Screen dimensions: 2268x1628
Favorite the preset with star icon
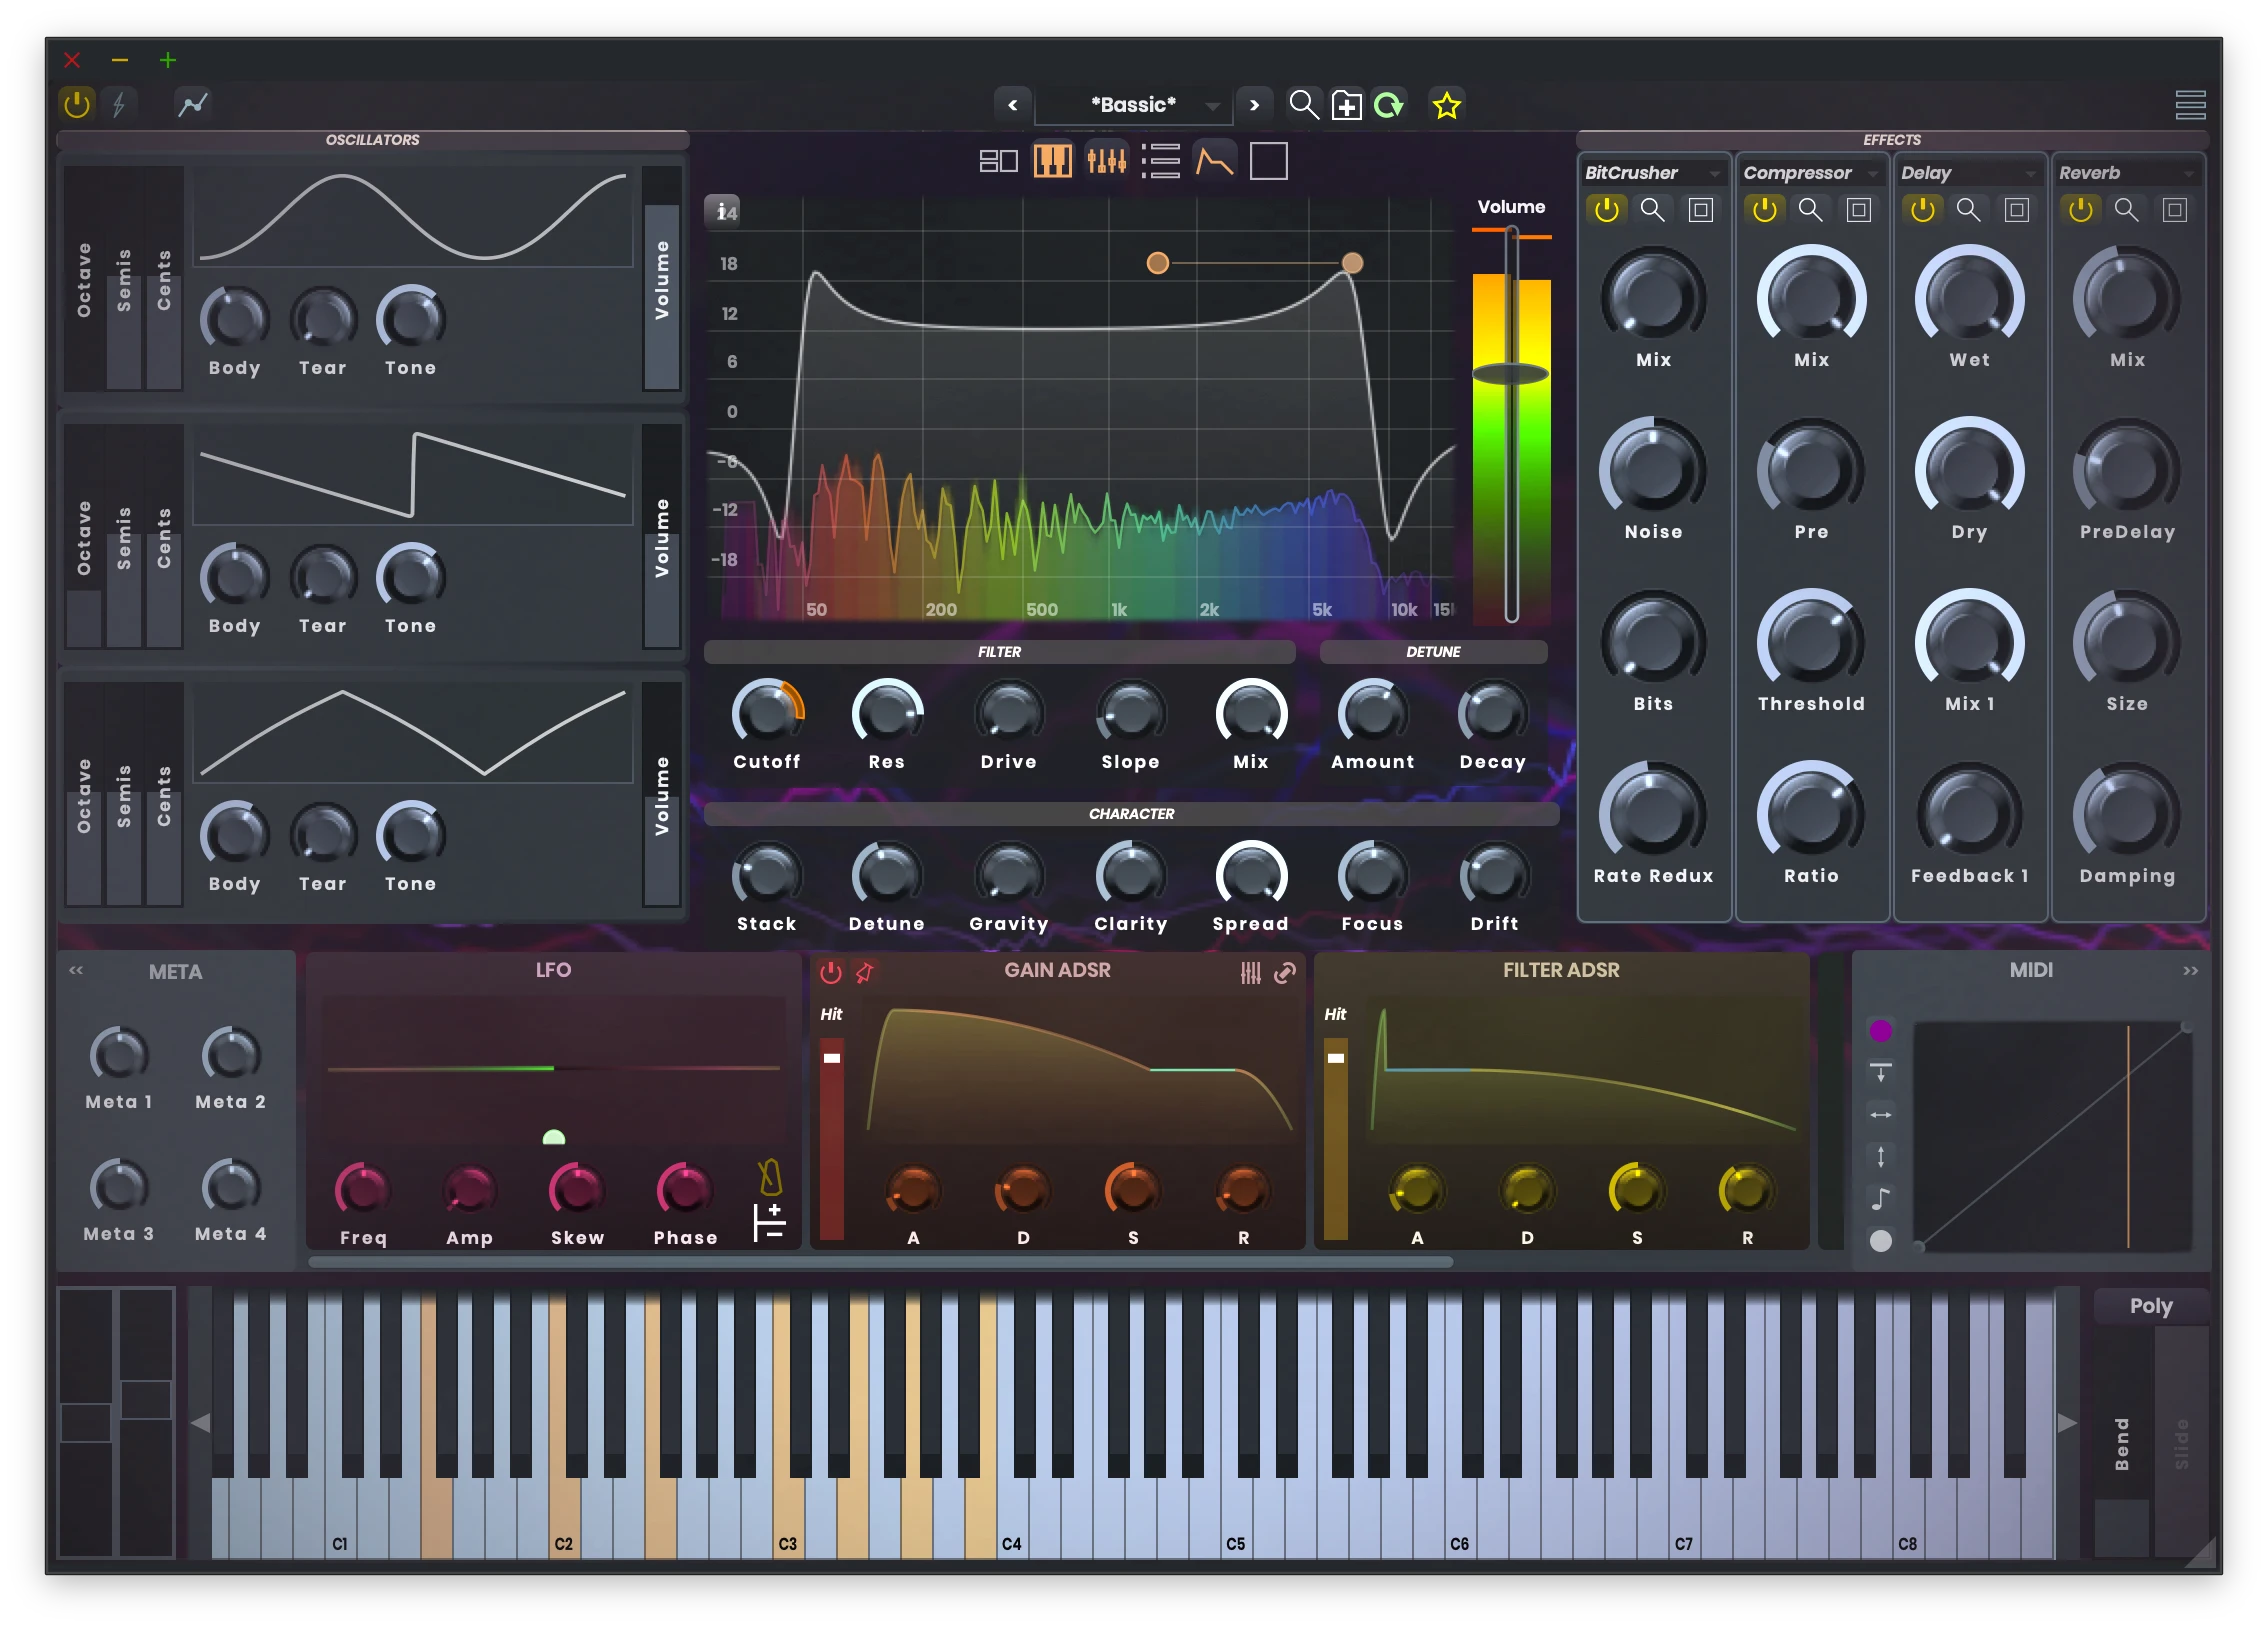point(1446,105)
